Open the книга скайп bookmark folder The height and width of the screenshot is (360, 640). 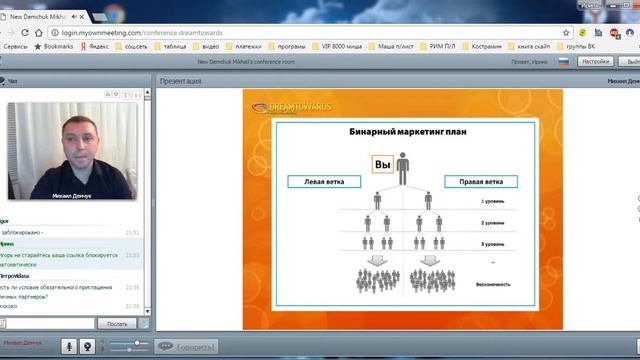click(529, 47)
